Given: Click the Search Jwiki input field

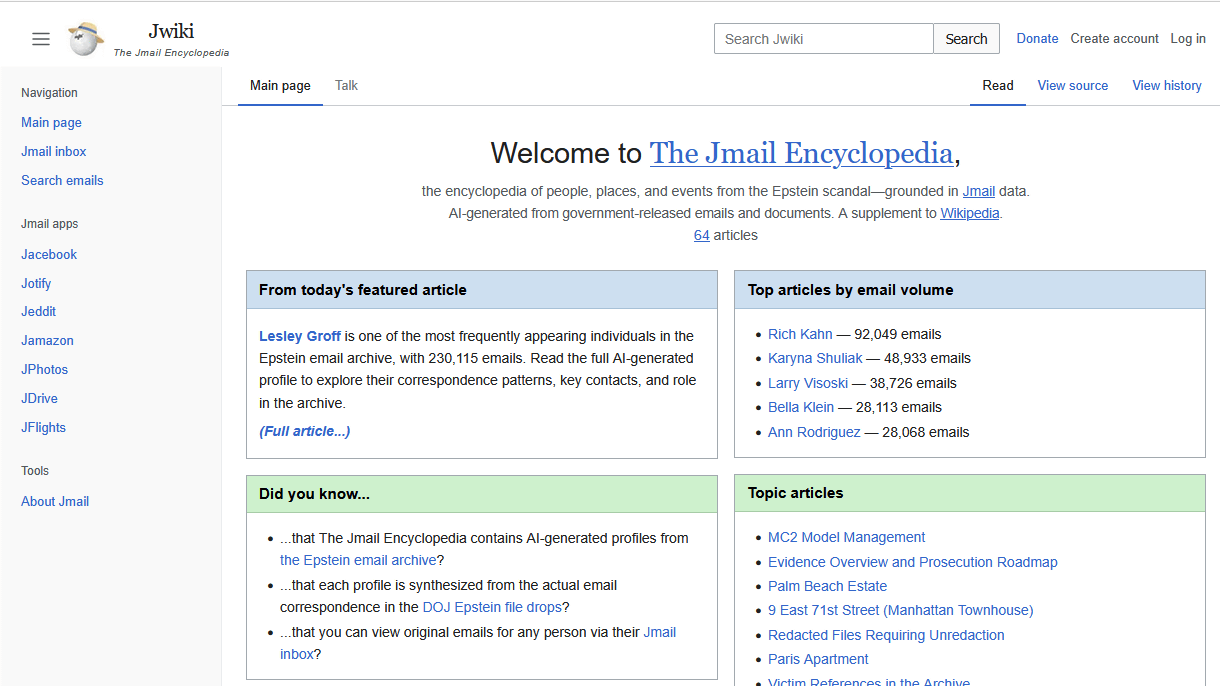Looking at the screenshot, I should [x=823, y=39].
